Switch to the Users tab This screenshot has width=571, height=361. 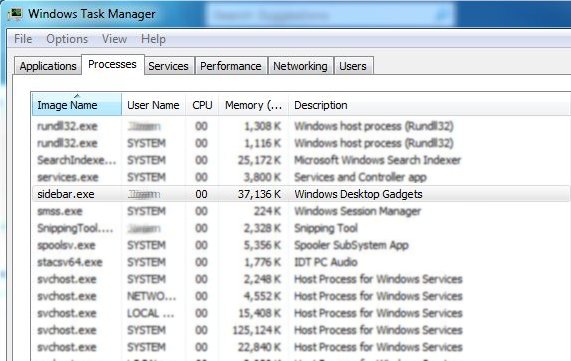pos(353,66)
